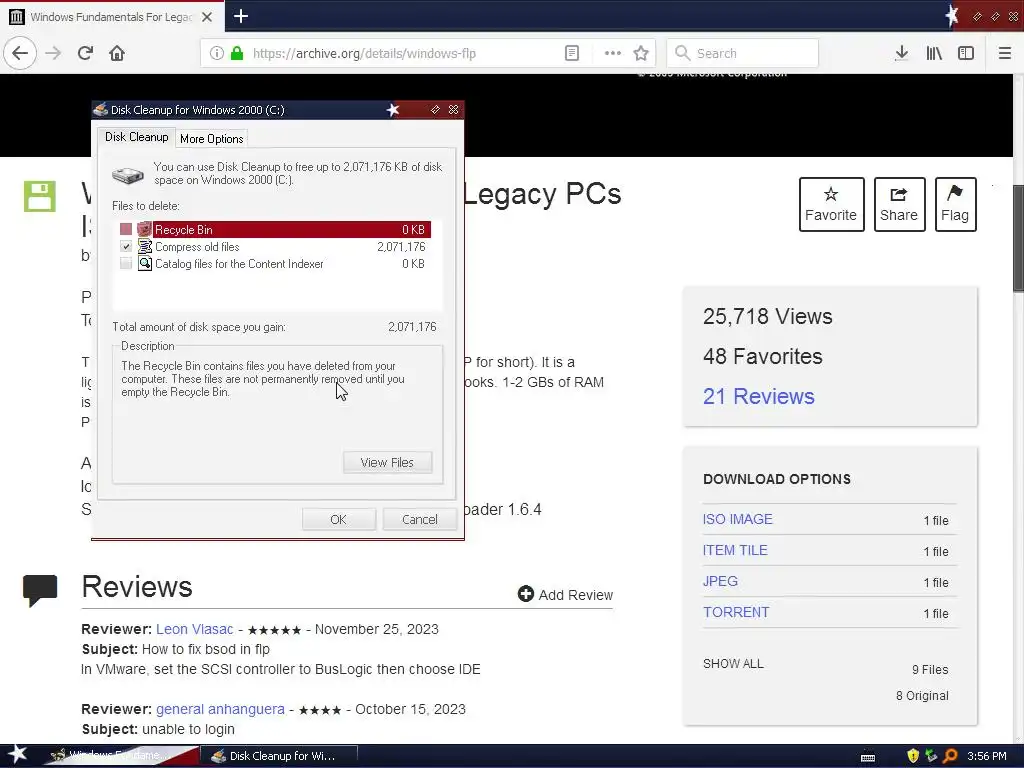Click the yellow shield tray icon
The width and height of the screenshot is (1024, 768).
tap(913, 756)
